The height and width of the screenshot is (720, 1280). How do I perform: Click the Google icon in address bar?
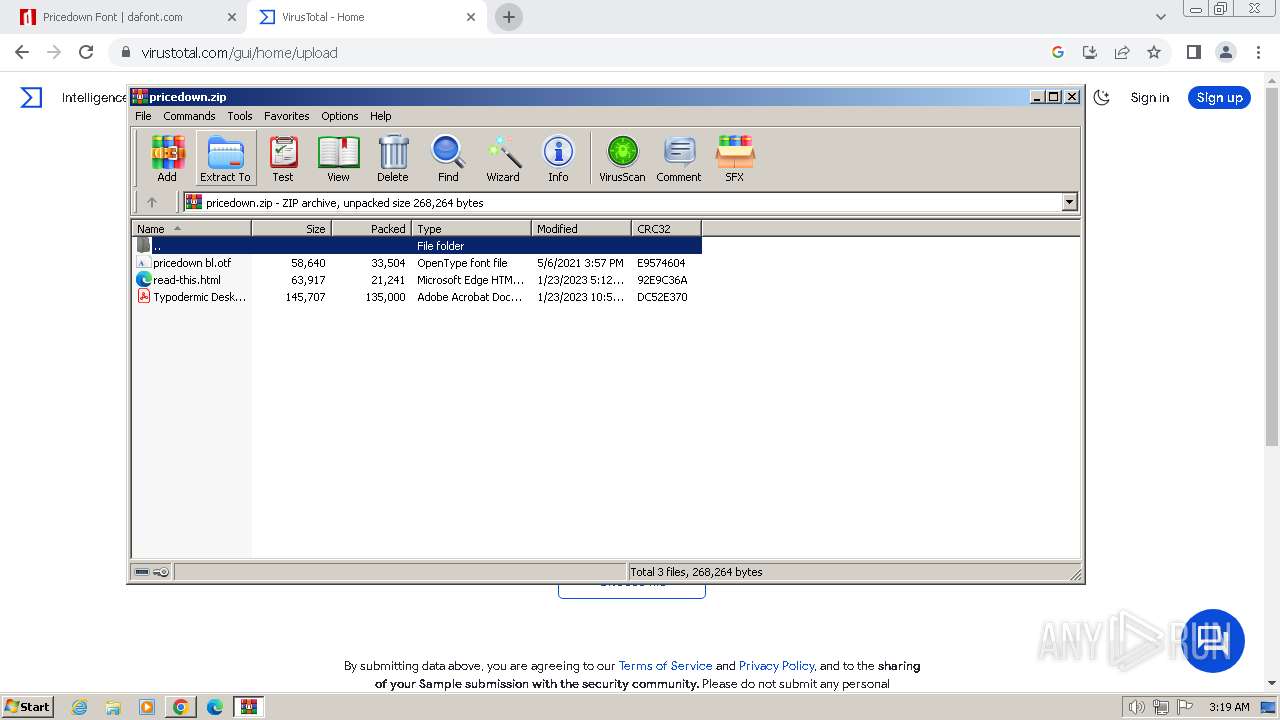[x=1058, y=52]
